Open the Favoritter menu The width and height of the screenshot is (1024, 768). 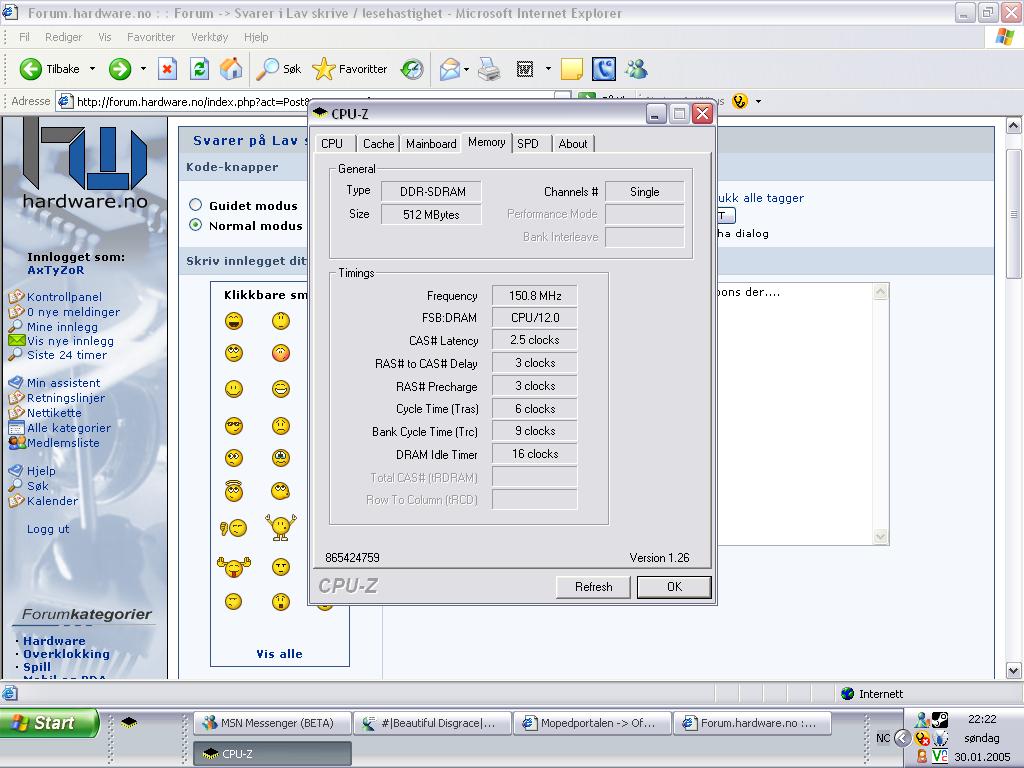pos(151,37)
